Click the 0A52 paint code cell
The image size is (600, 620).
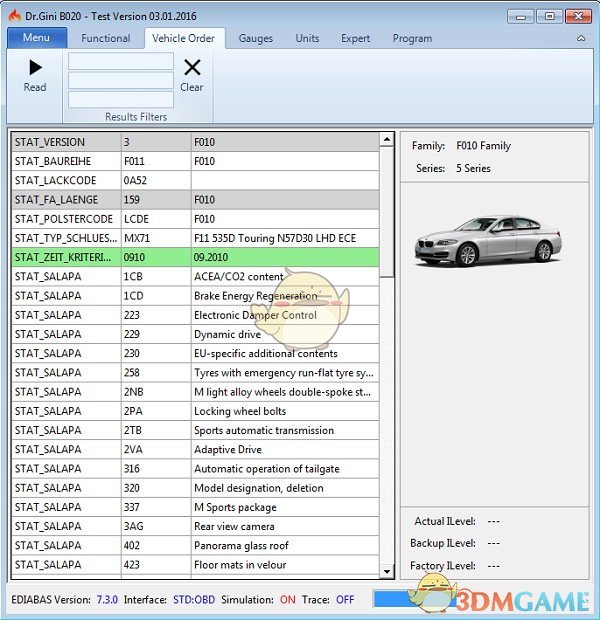click(156, 180)
